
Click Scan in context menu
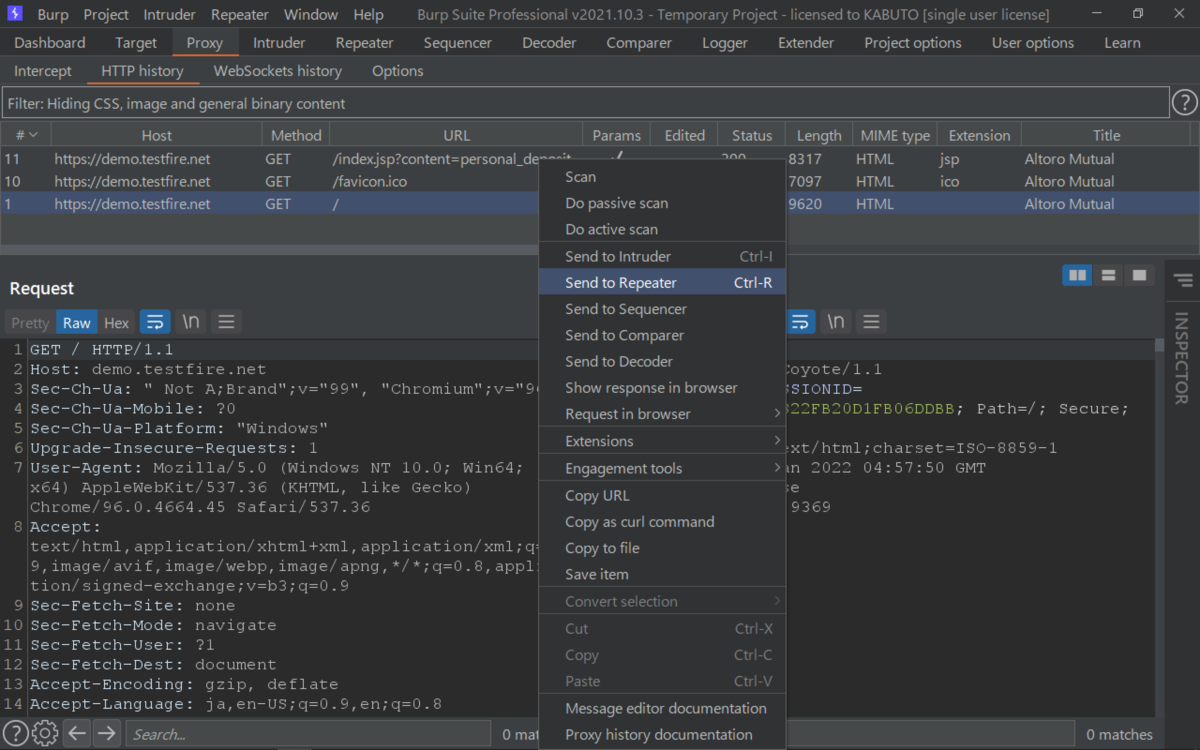point(662,177)
